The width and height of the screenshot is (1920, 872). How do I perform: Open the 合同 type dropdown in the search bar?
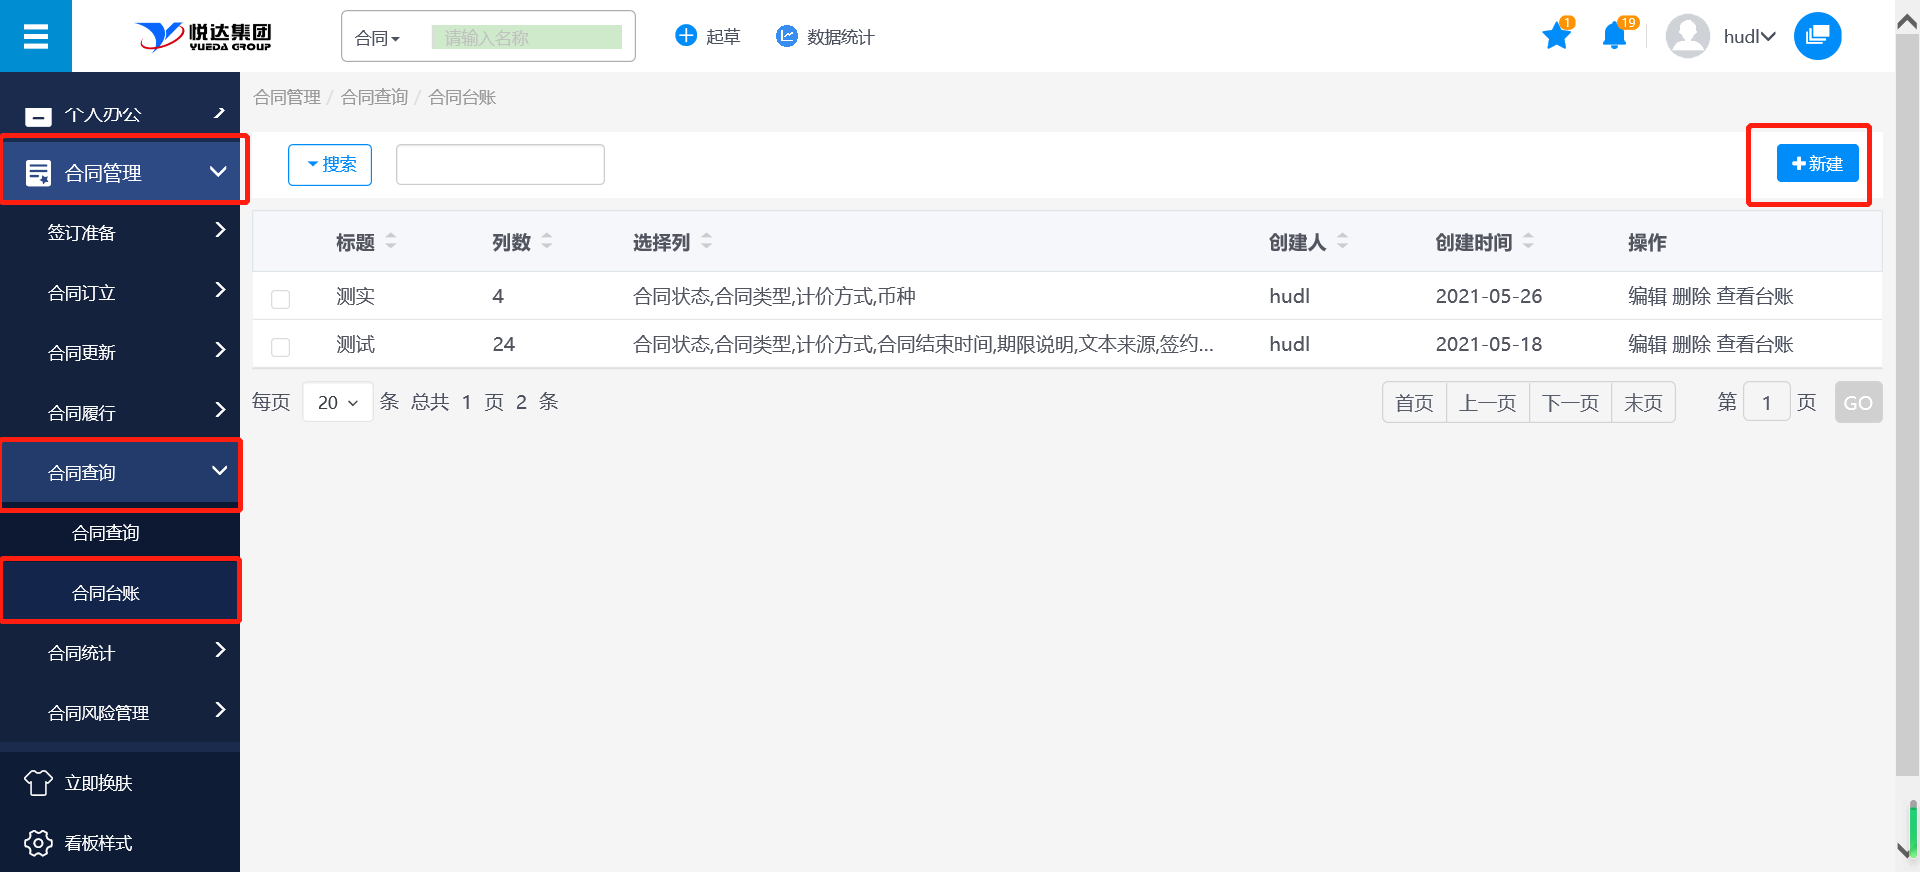click(378, 38)
